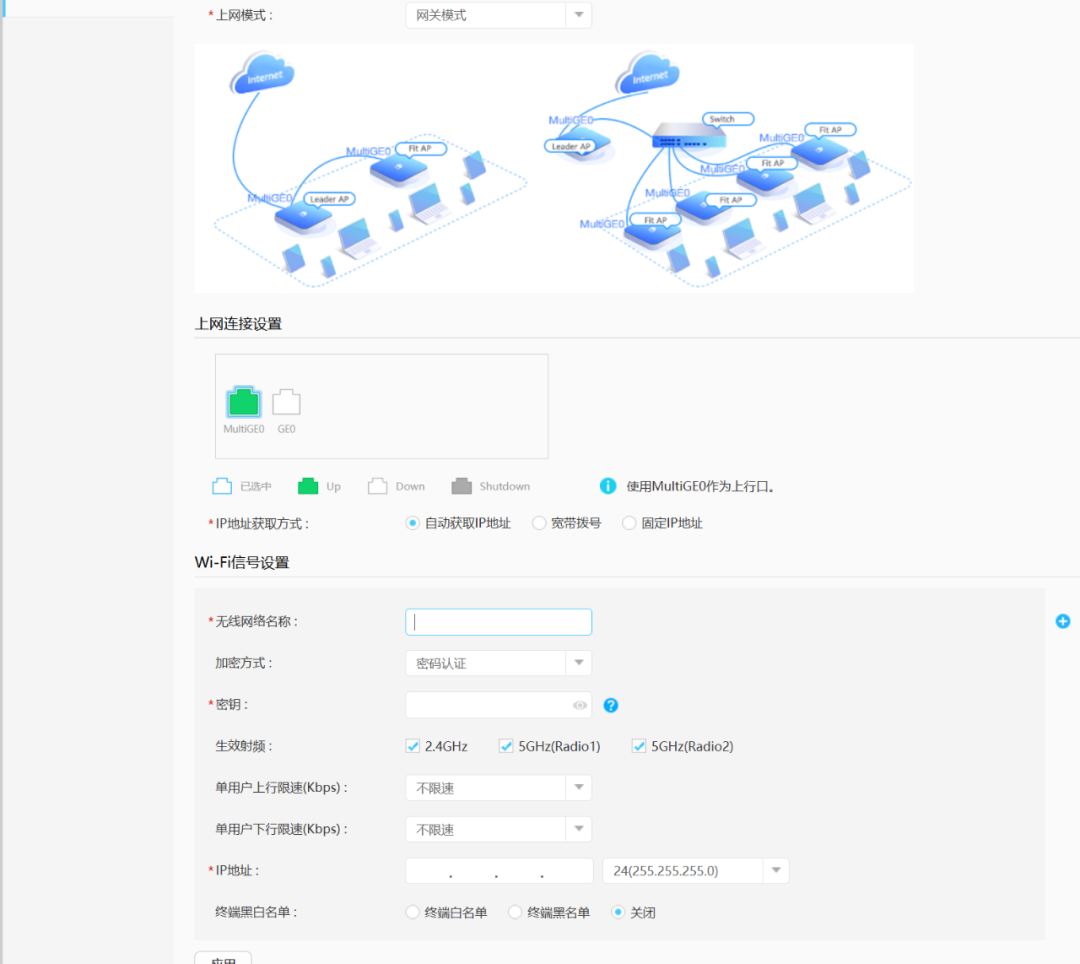The width and height of the screenshot is (1080, 964).
Task: Click the help question mark beside the key field
Action: pos(611,705)
